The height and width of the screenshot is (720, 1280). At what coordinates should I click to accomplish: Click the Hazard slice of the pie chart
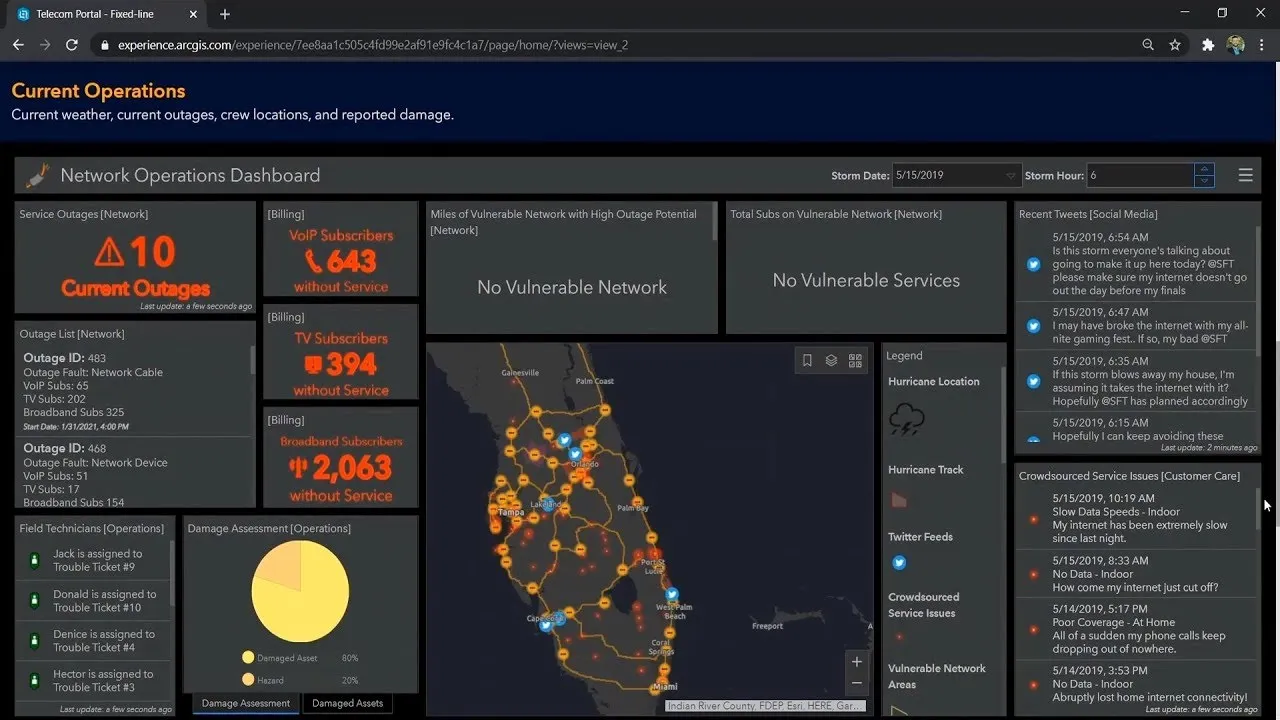281,567
